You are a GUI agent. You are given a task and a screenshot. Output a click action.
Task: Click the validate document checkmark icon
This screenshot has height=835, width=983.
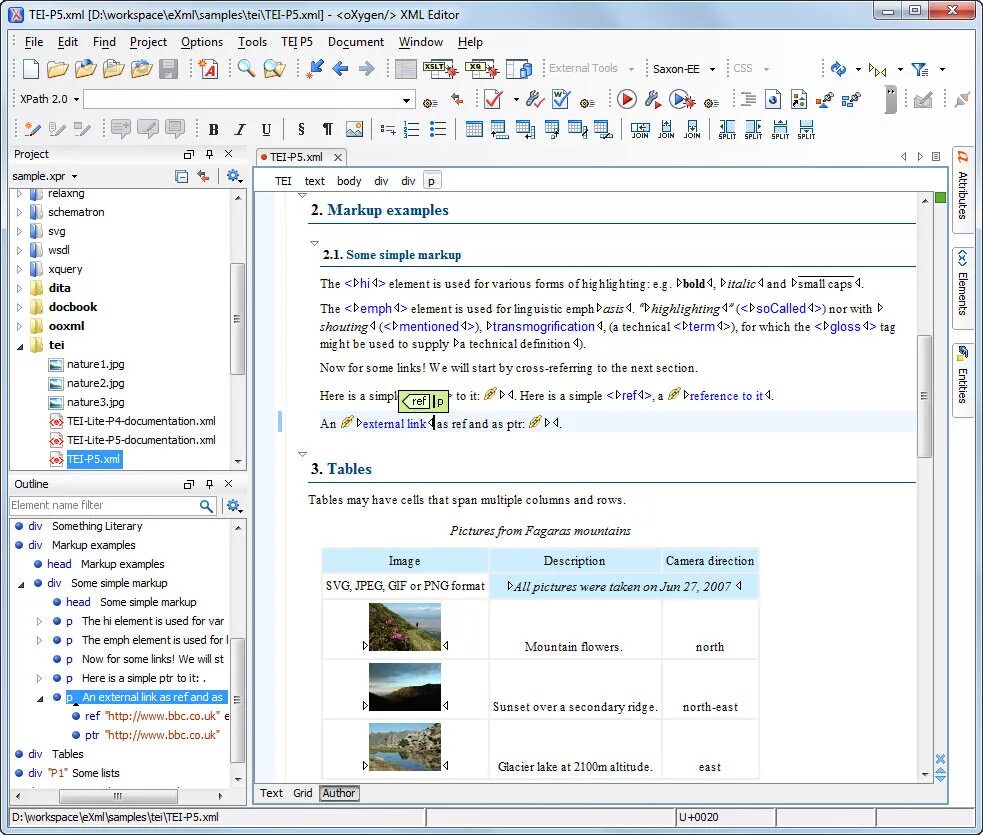(493, 99)
